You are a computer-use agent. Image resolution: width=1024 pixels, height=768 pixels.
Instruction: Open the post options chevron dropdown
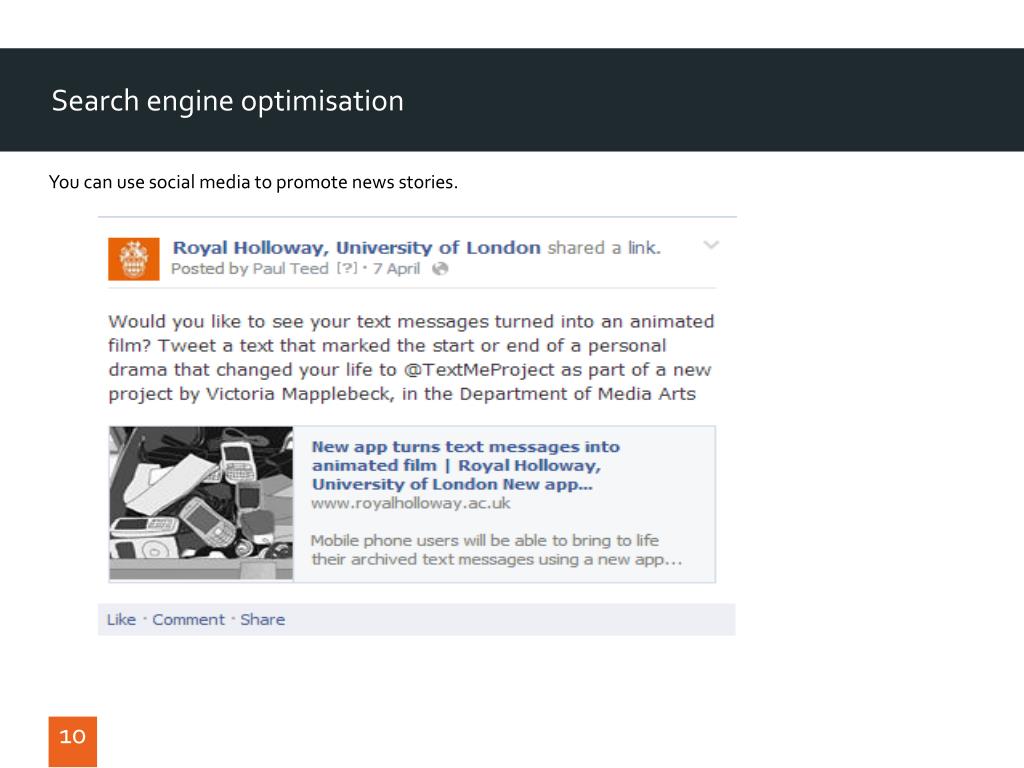[x=711, y=245]
